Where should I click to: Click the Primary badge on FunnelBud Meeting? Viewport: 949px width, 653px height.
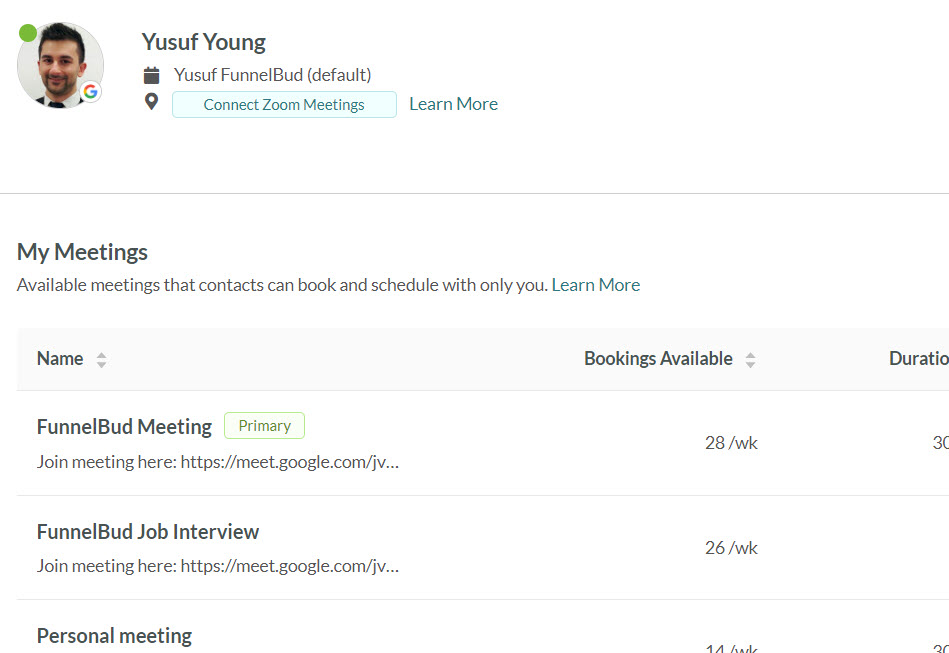pyautogui.click(x=264, y=425)
